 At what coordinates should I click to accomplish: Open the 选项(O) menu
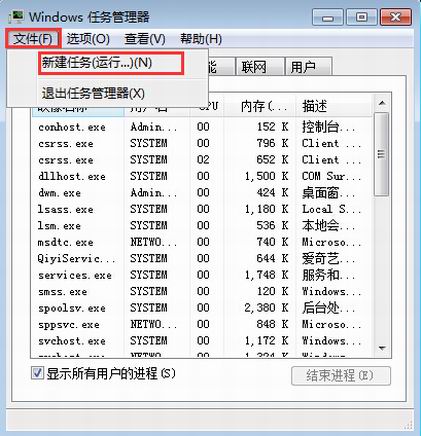pyautogui.click(x=88, y=39)
